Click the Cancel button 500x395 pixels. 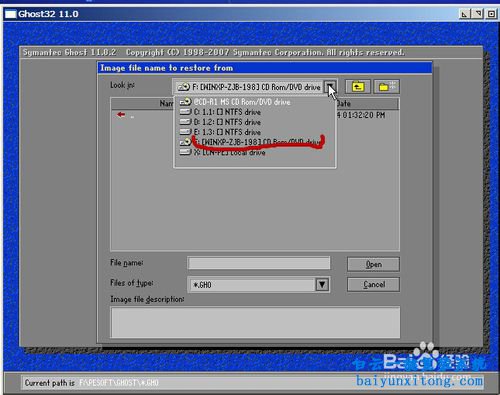(373, 285)
